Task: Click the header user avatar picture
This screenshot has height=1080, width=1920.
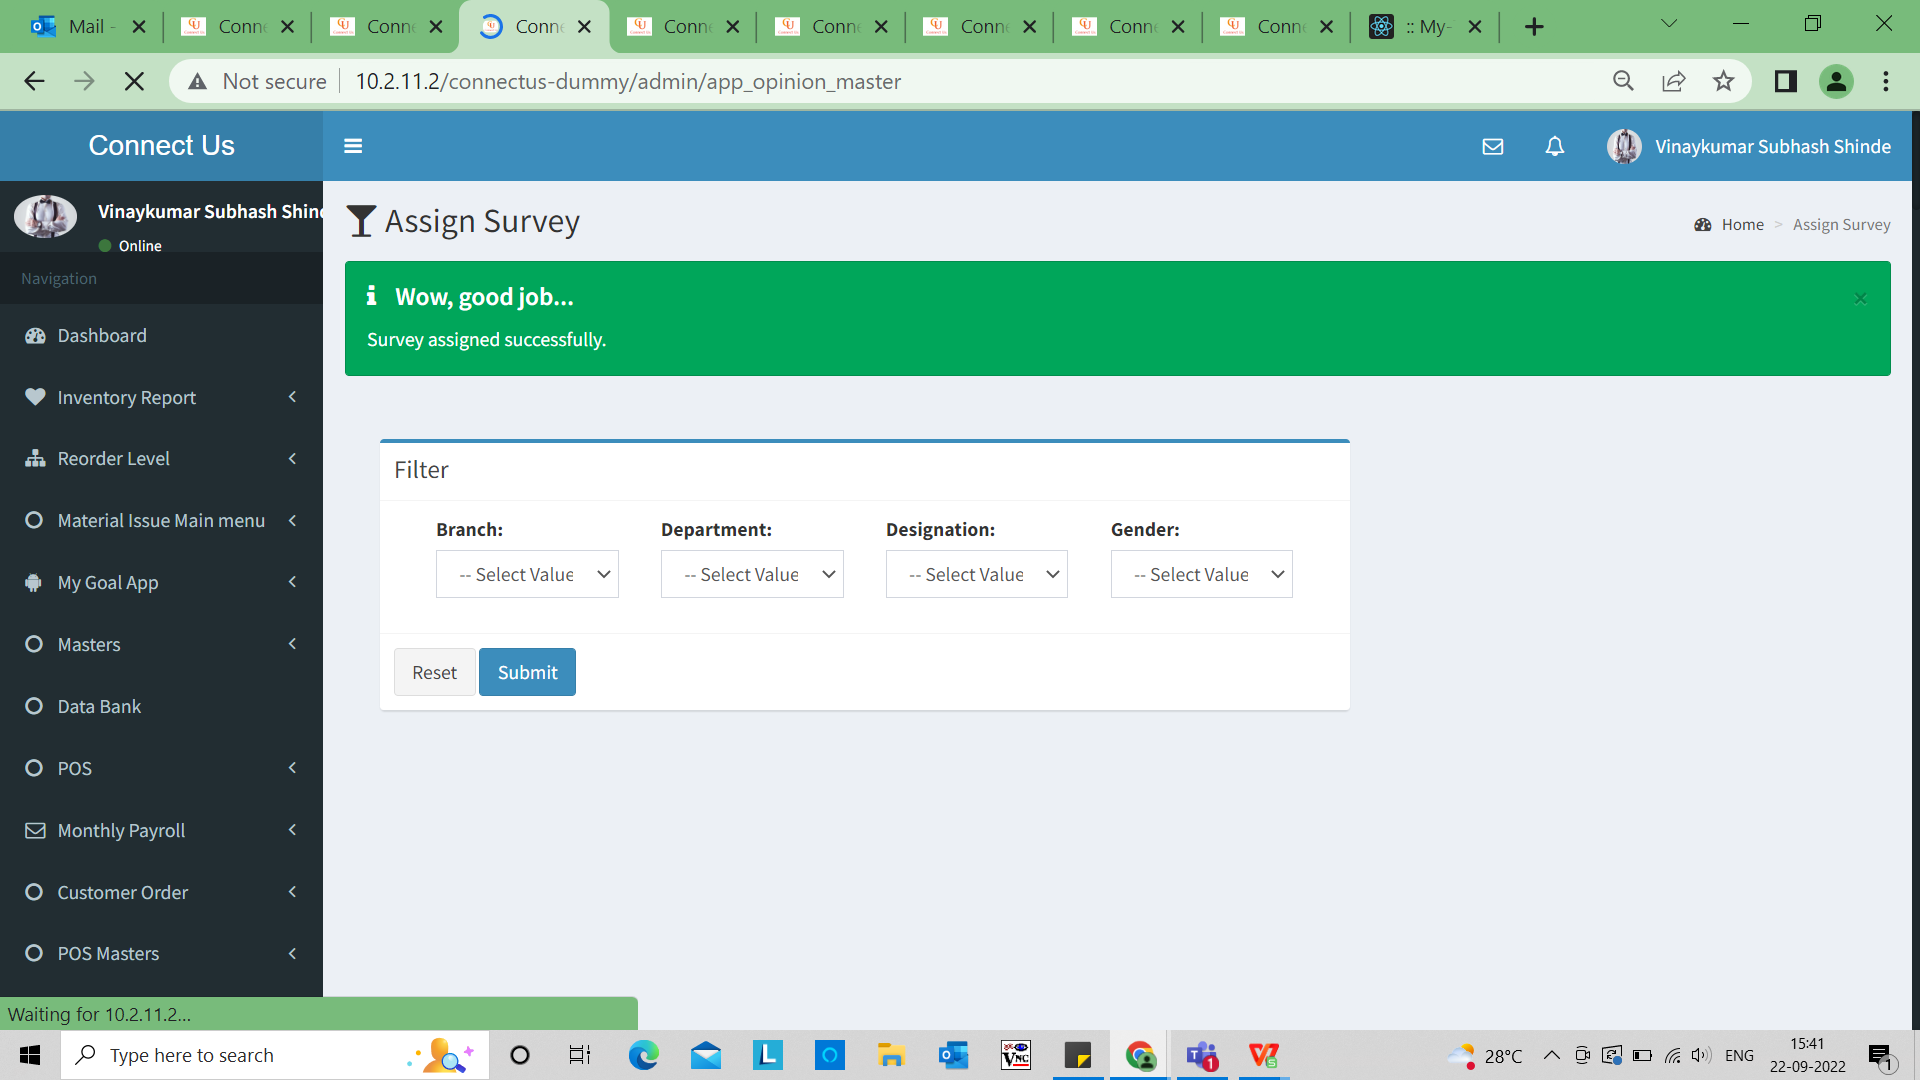Action: 1623,147
